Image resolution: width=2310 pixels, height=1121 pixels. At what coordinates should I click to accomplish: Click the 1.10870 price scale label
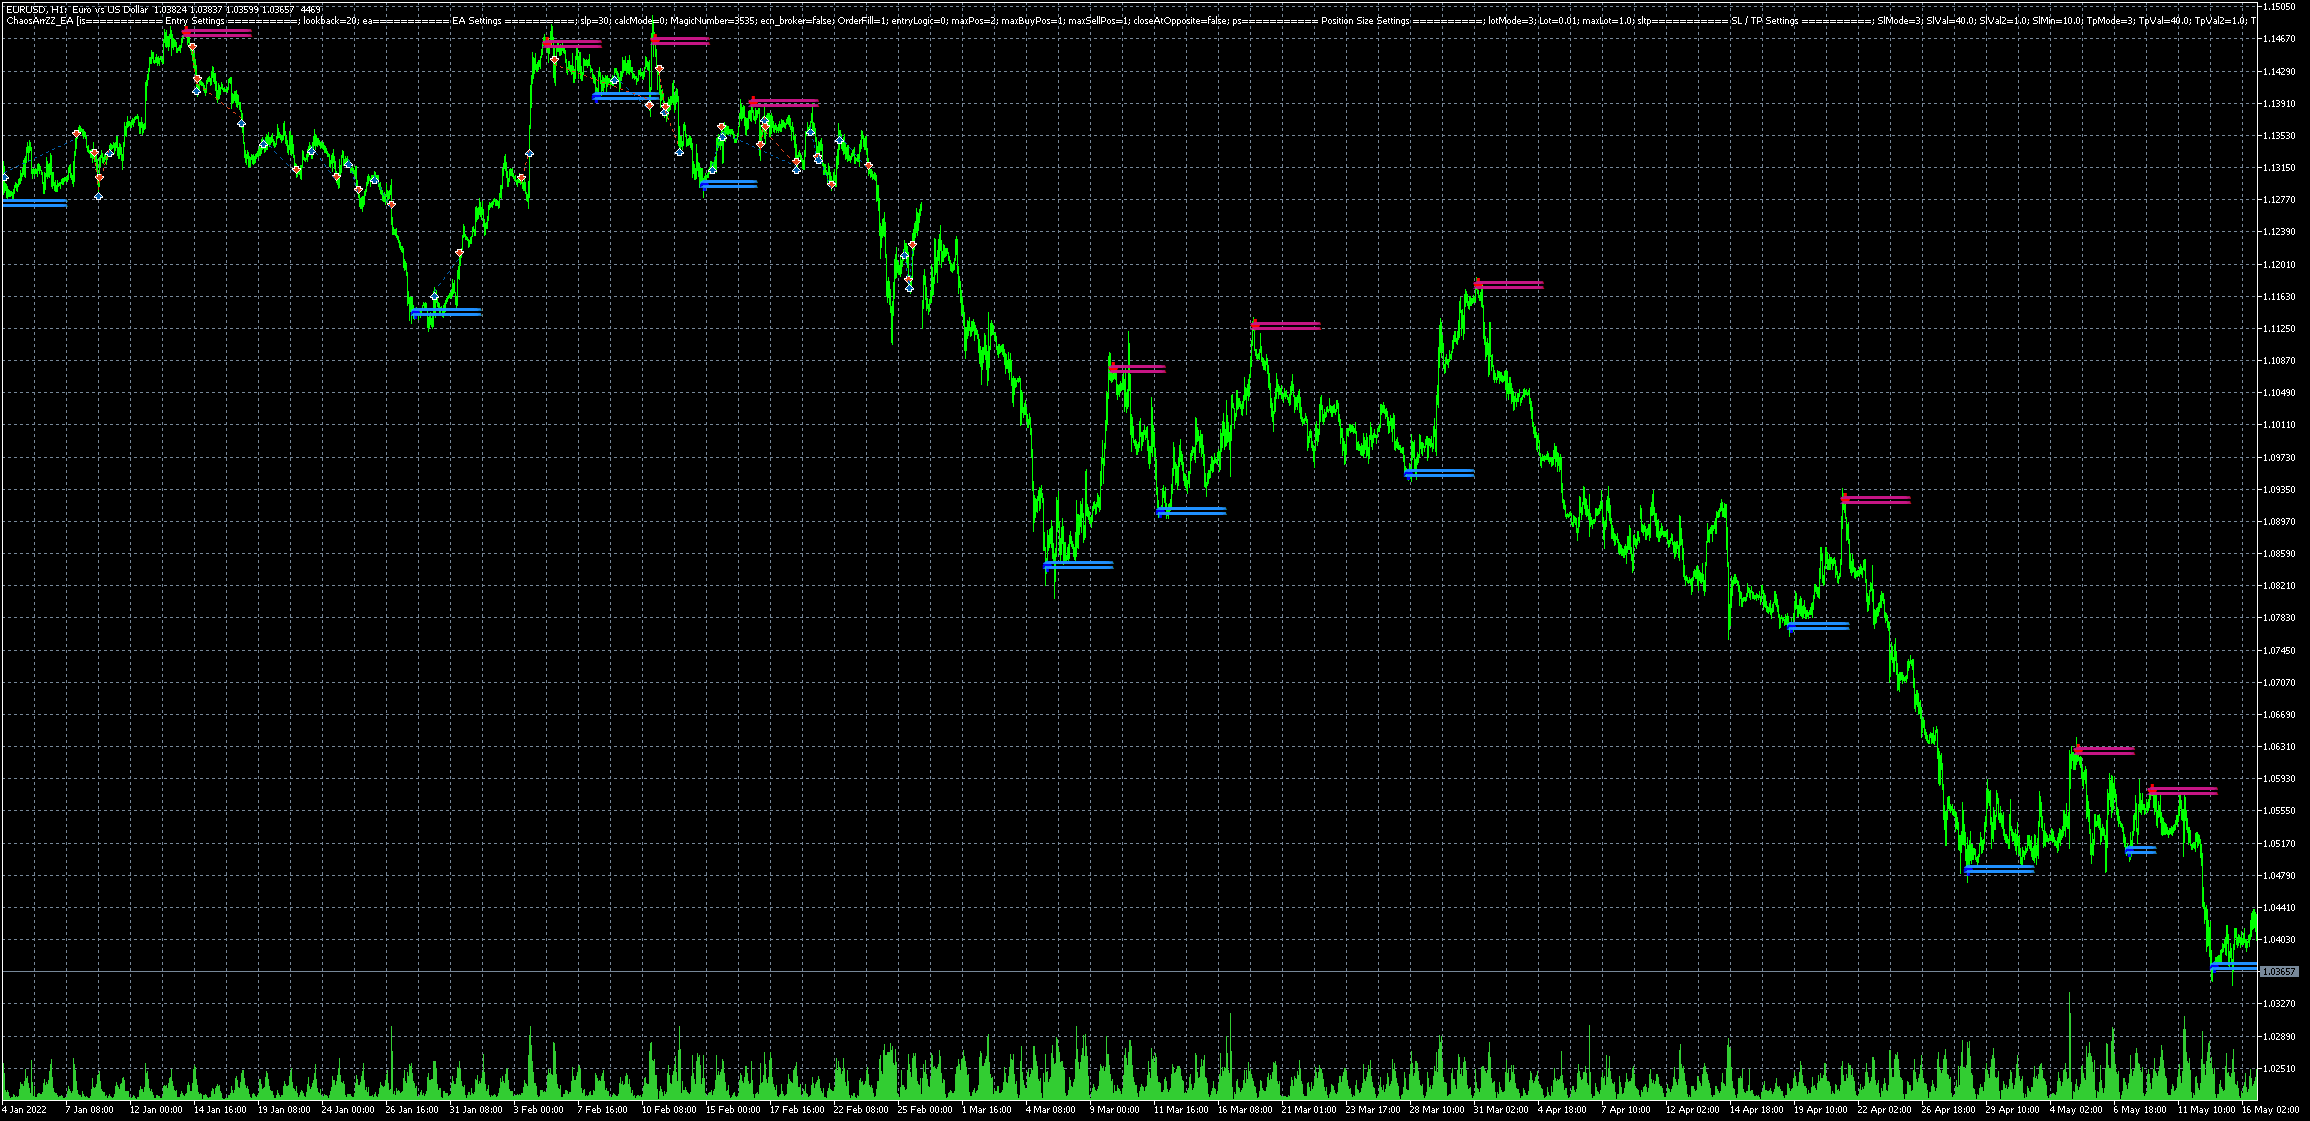[2279, 360]
